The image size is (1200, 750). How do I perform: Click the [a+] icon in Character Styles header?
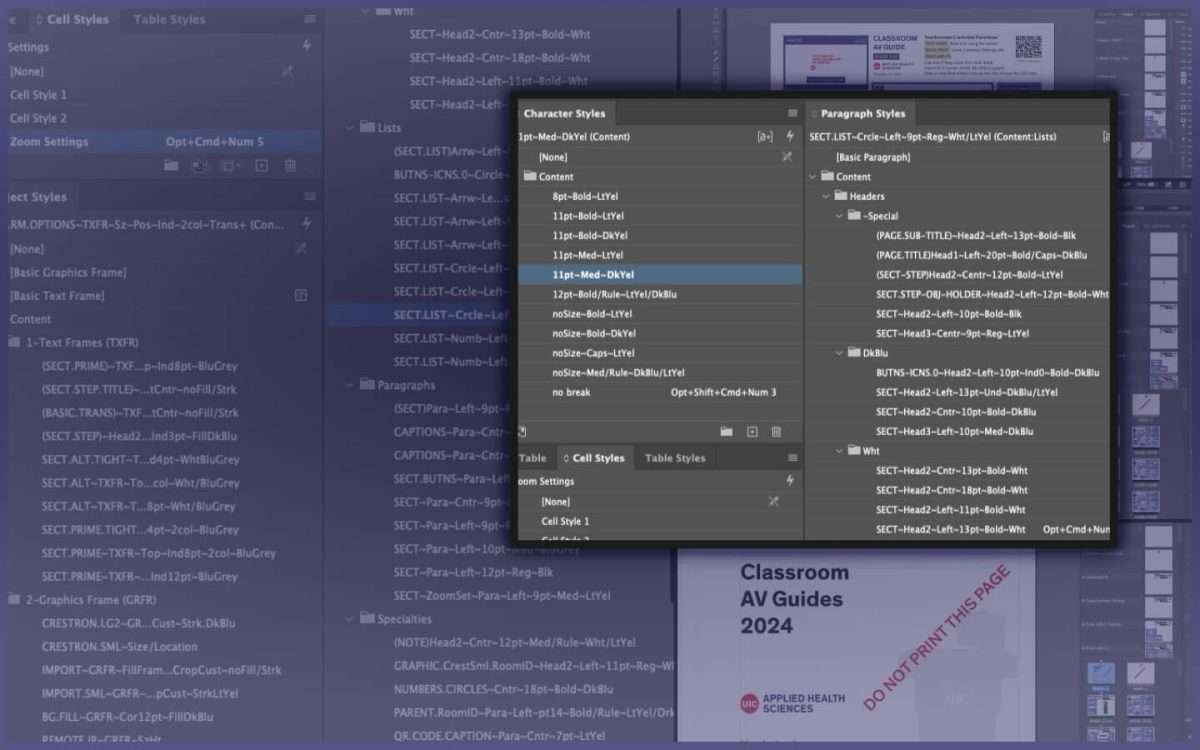[x=765, y=137]
